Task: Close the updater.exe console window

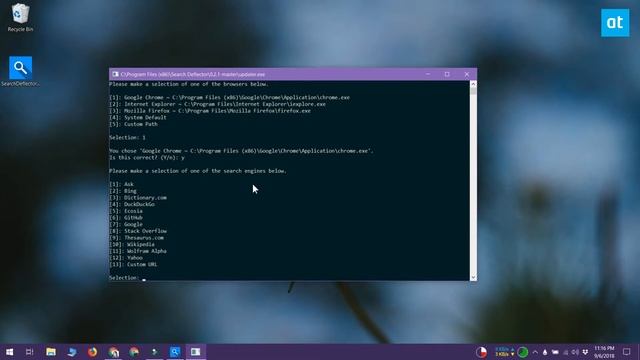Action: [467, 74]
